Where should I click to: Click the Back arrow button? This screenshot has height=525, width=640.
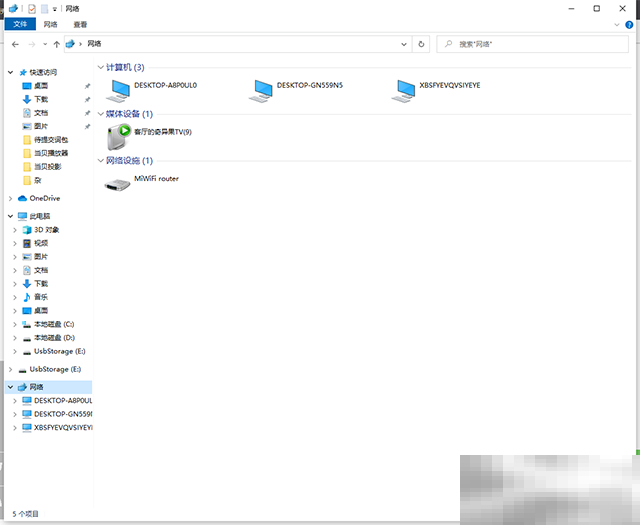[x=15, y=44]
